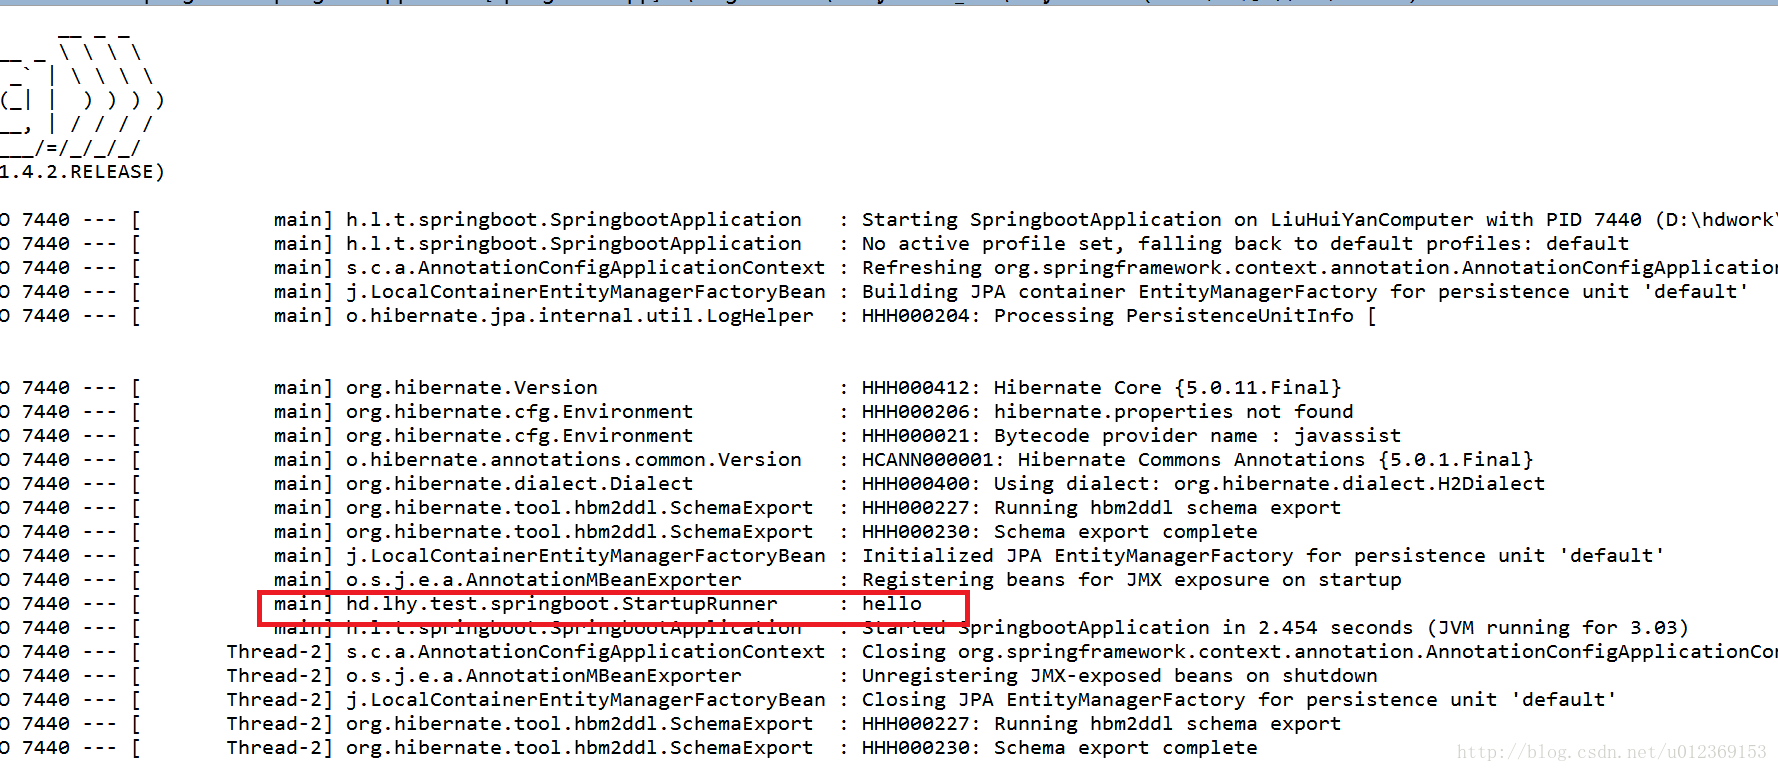Click last 'HHH000230: Schema export complete' message
Viewport: 1778px width, 772px height.
[1059, 748]
